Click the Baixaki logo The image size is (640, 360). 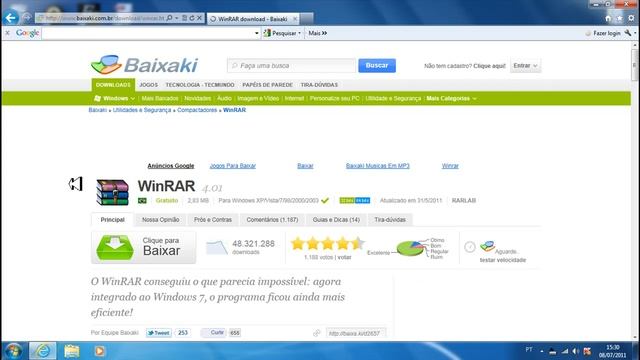(x=144, y=65)
